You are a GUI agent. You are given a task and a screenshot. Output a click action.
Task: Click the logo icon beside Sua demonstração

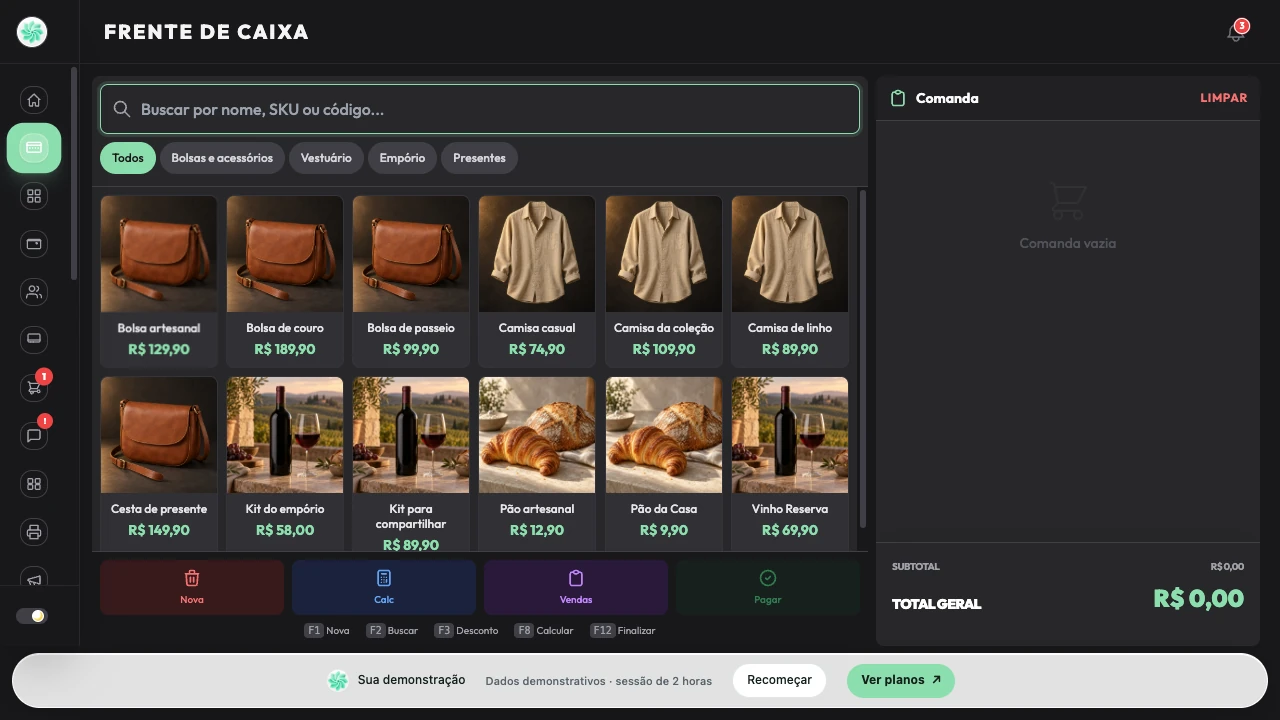pos(338,681)
